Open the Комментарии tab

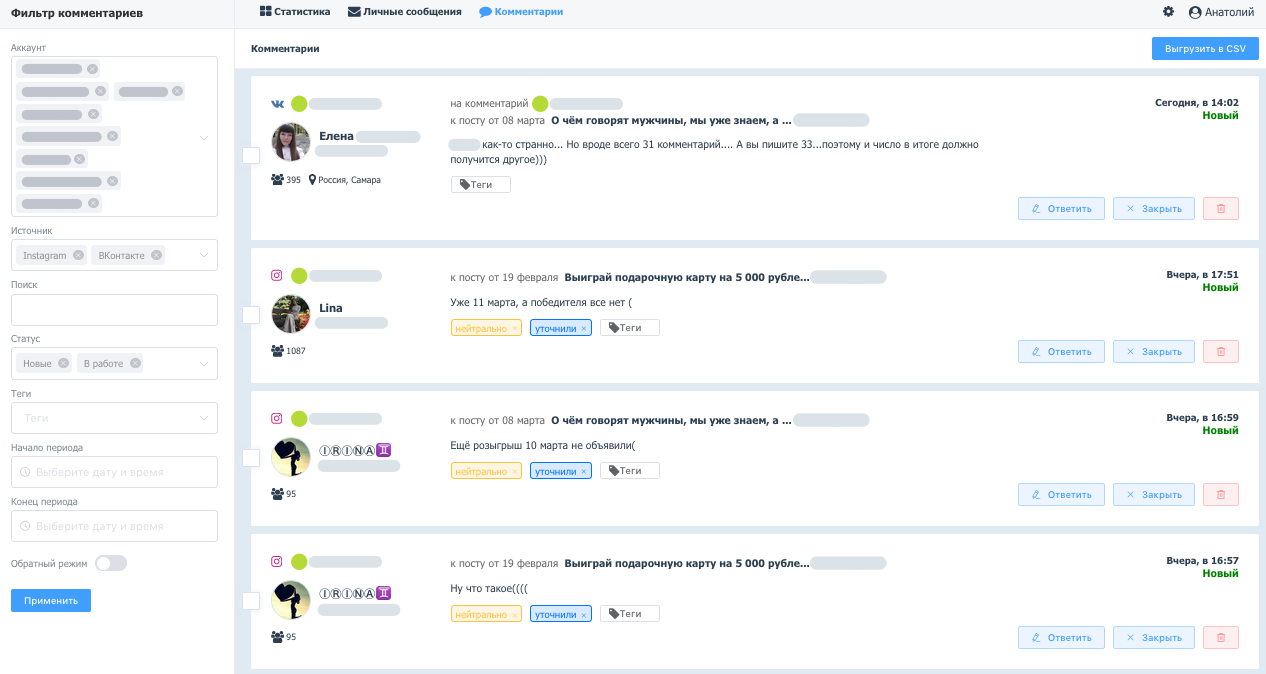(x=520, y=12)
